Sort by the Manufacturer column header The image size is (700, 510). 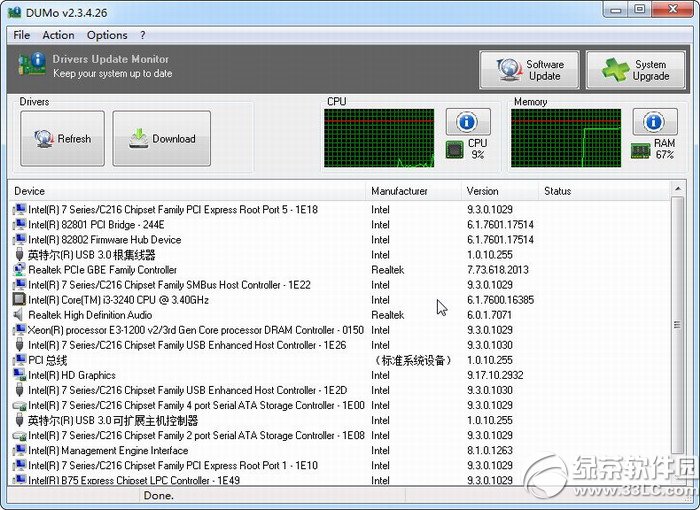413,191
